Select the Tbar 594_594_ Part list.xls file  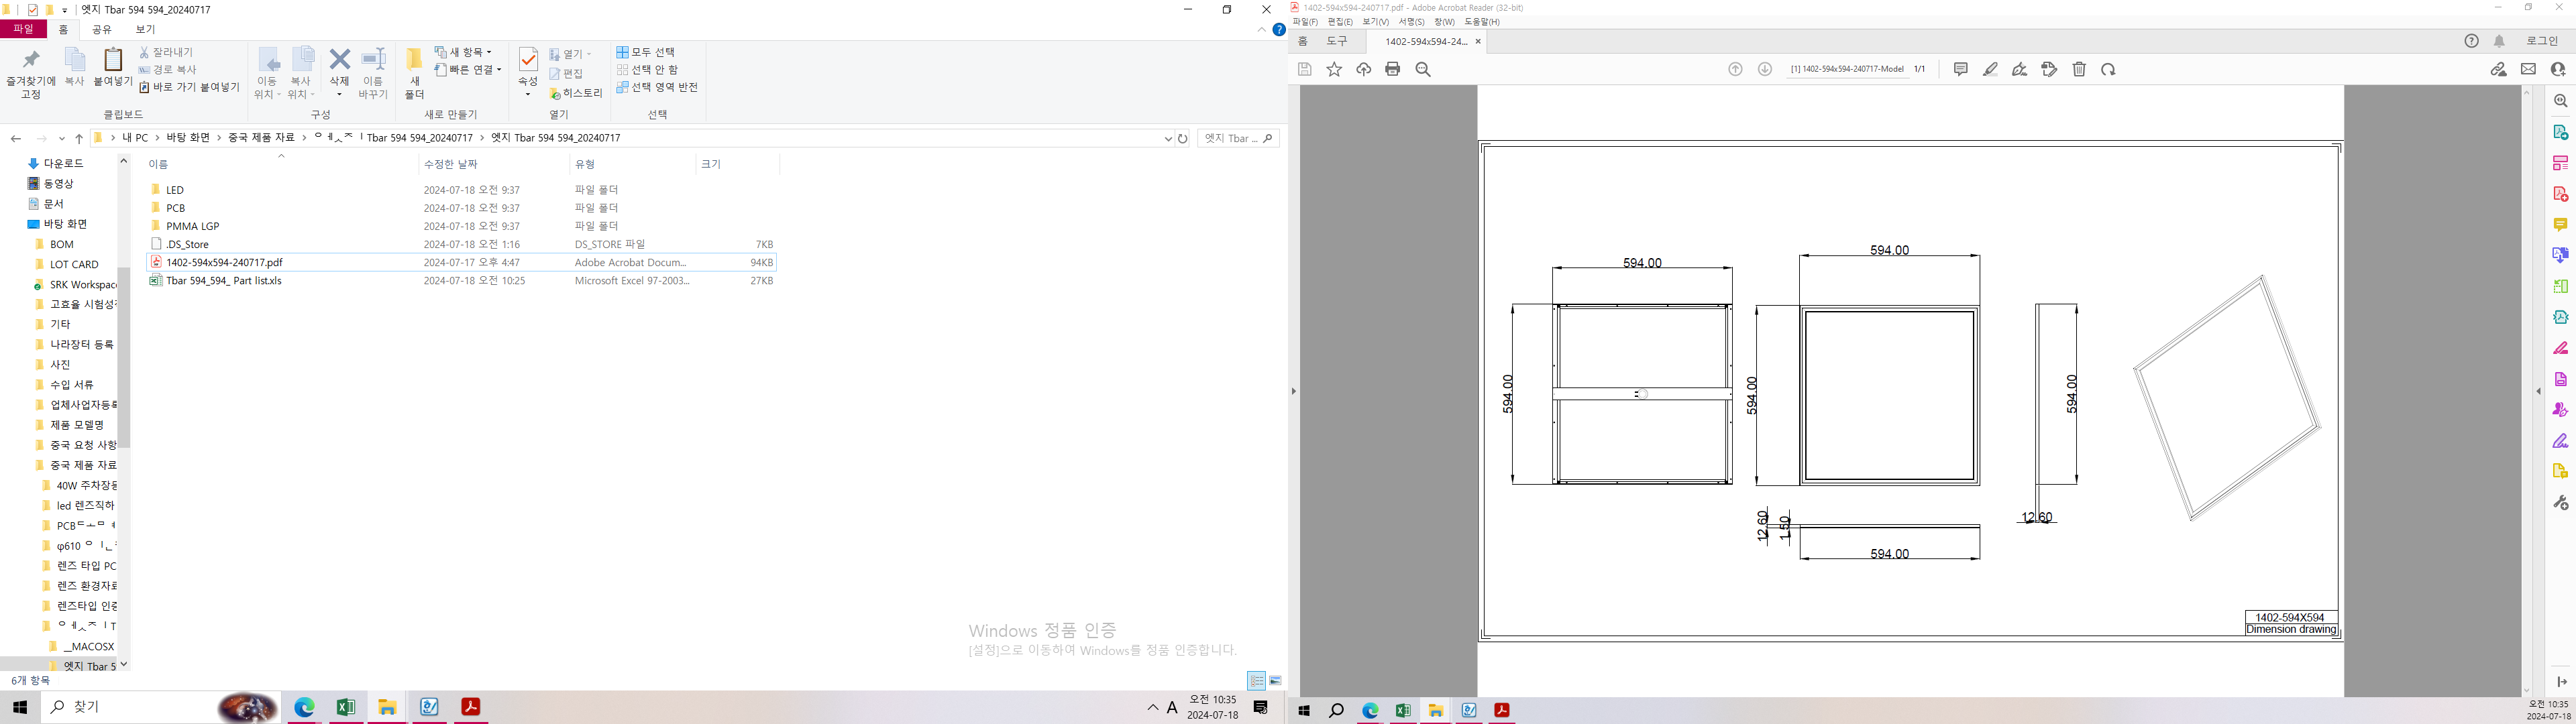[224, 281]
